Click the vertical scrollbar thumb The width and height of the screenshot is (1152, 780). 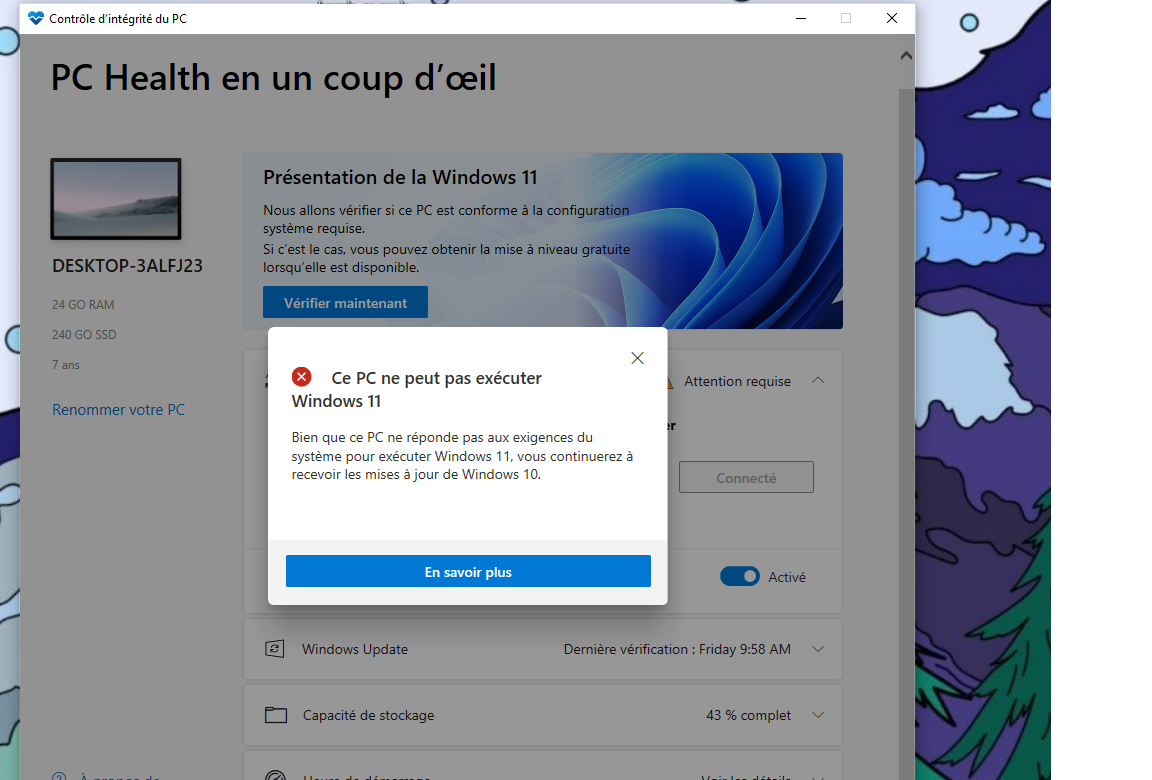click(906, 433)
